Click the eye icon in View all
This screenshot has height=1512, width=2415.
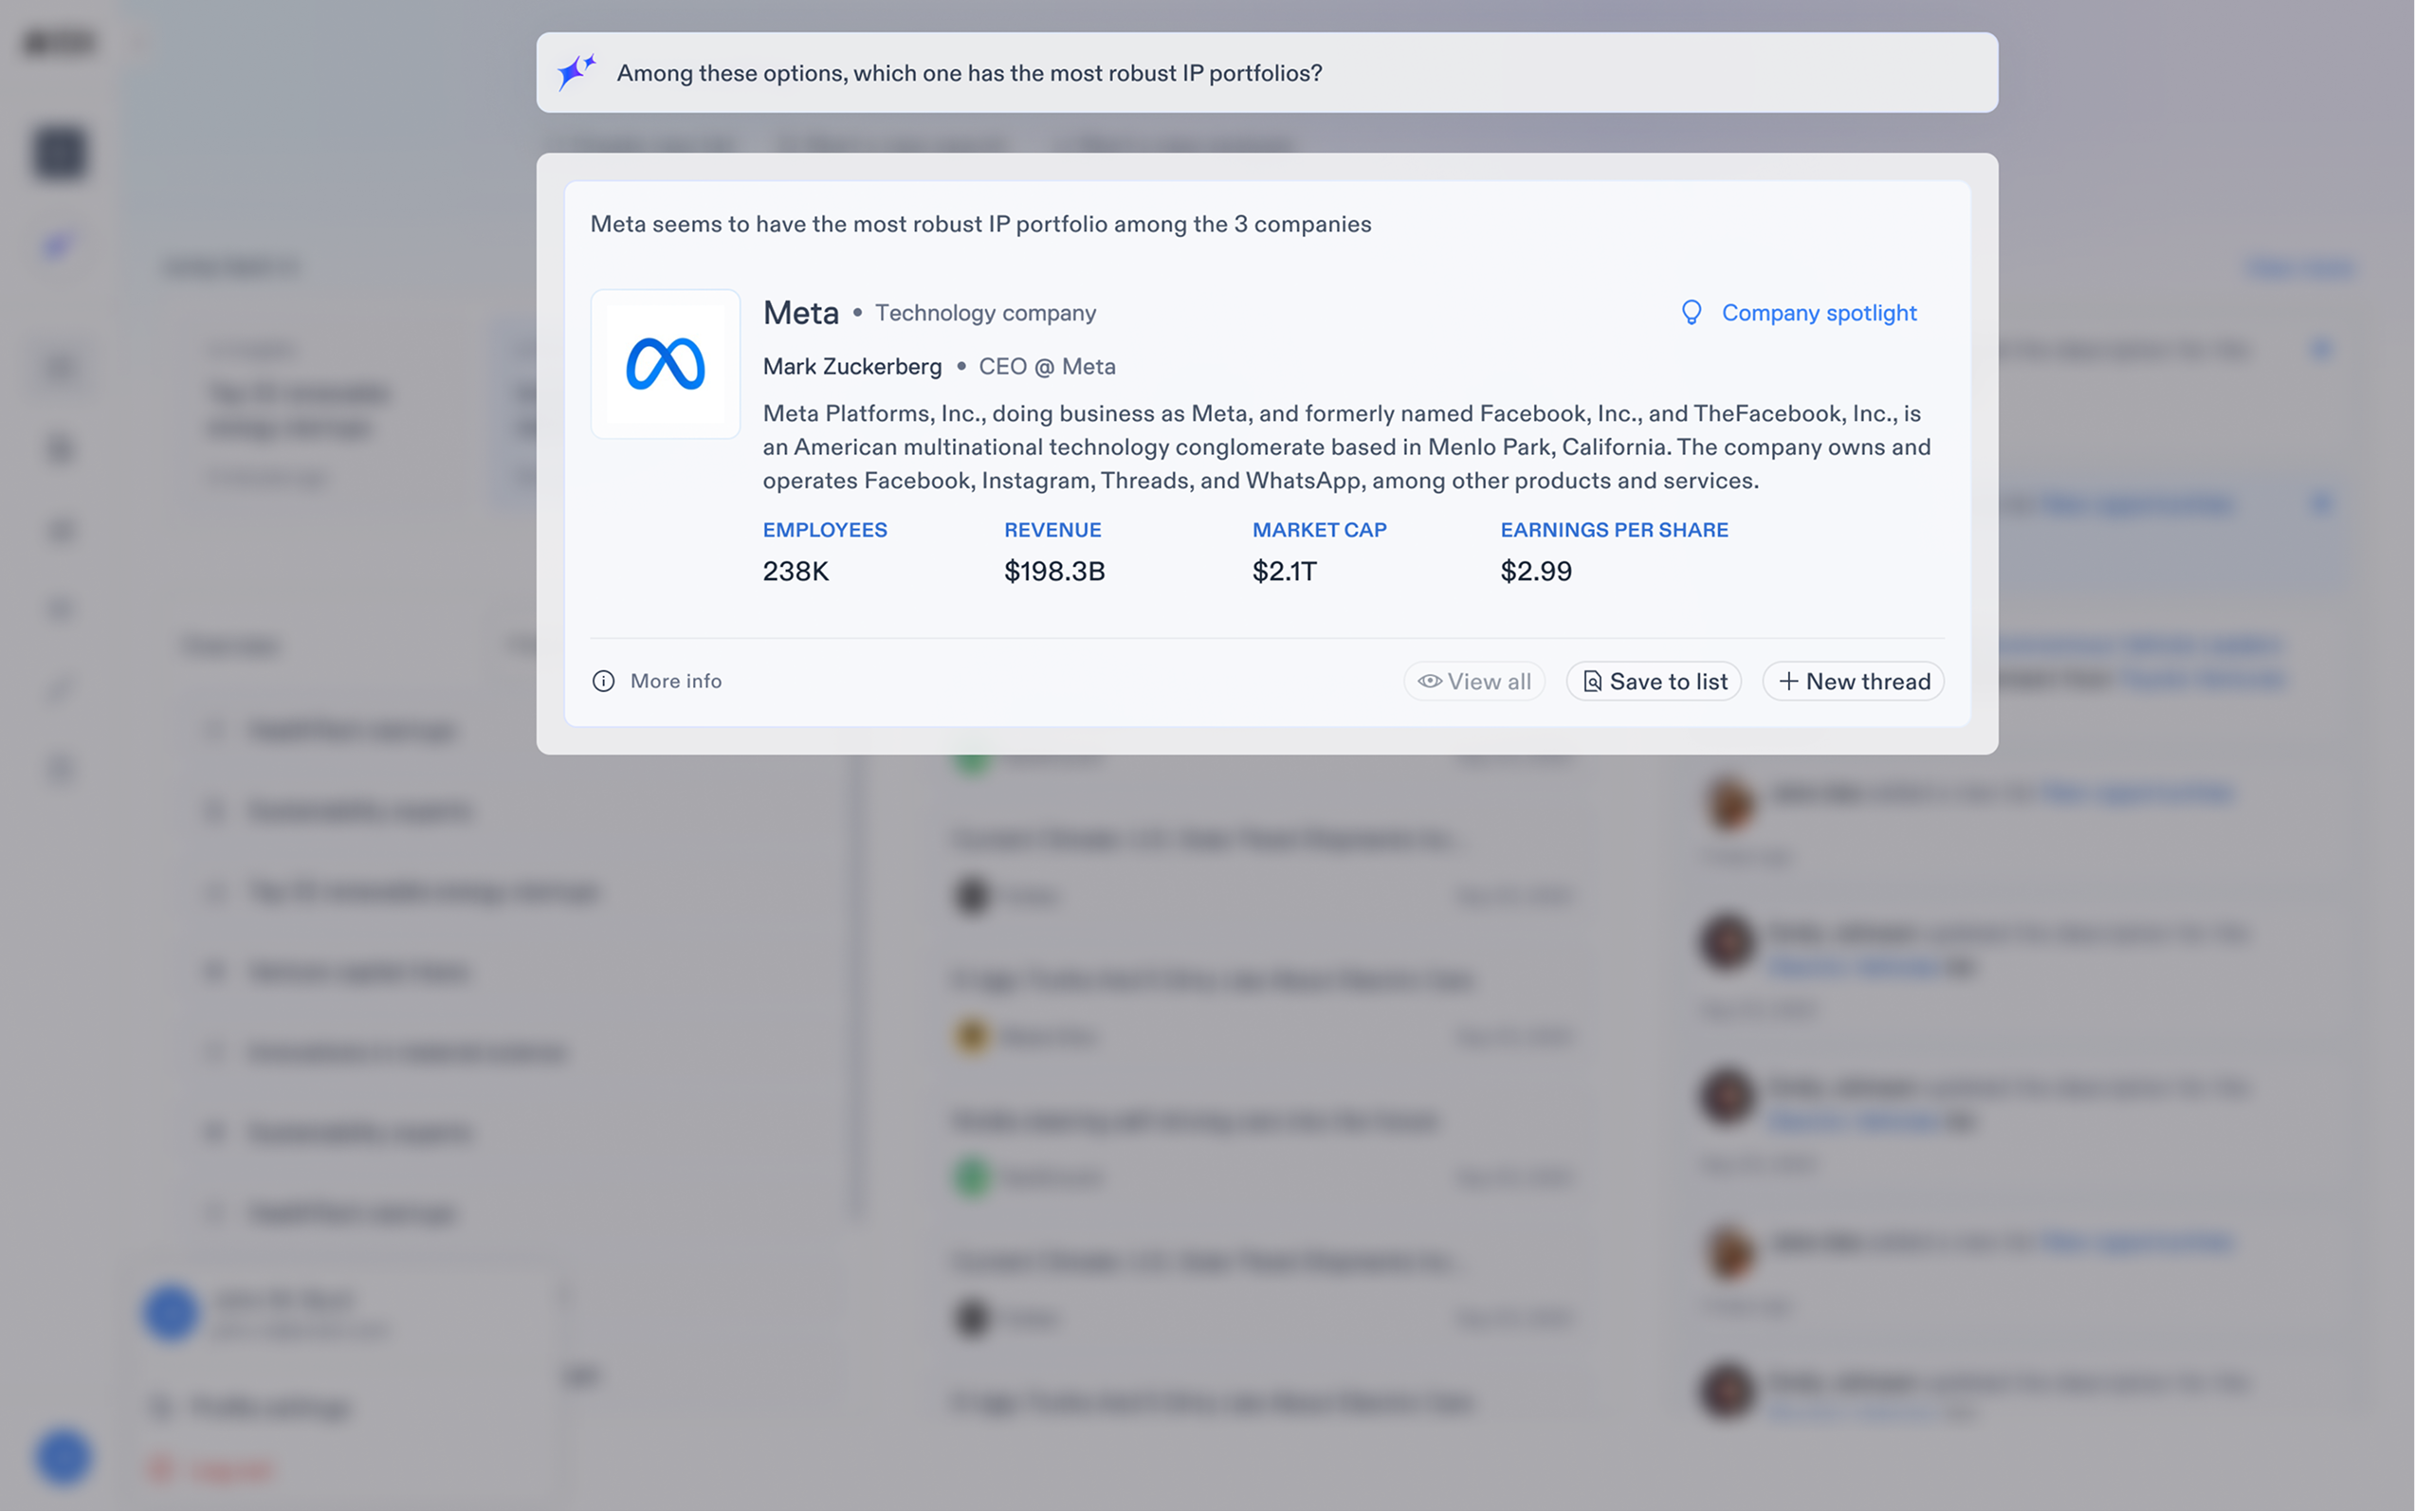1430,681
